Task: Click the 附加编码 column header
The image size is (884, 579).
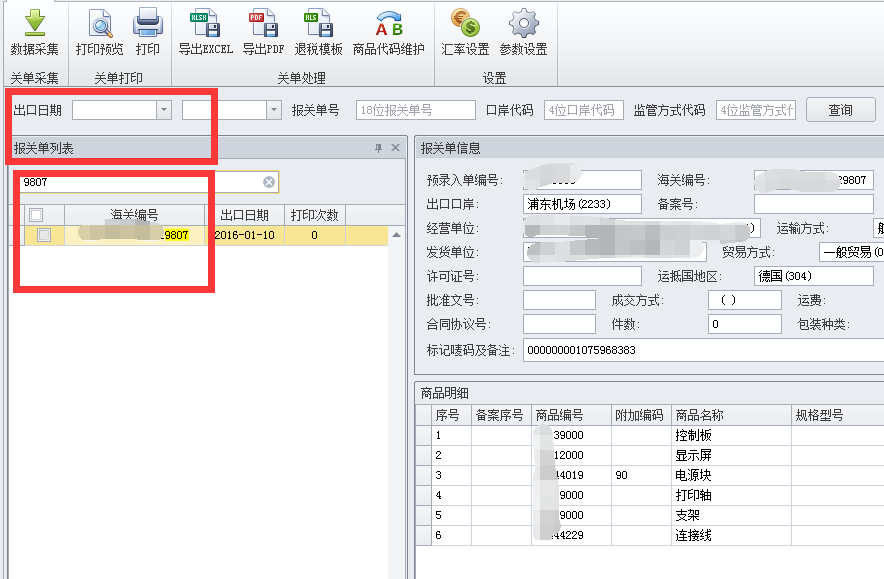Action: (639, 415)
